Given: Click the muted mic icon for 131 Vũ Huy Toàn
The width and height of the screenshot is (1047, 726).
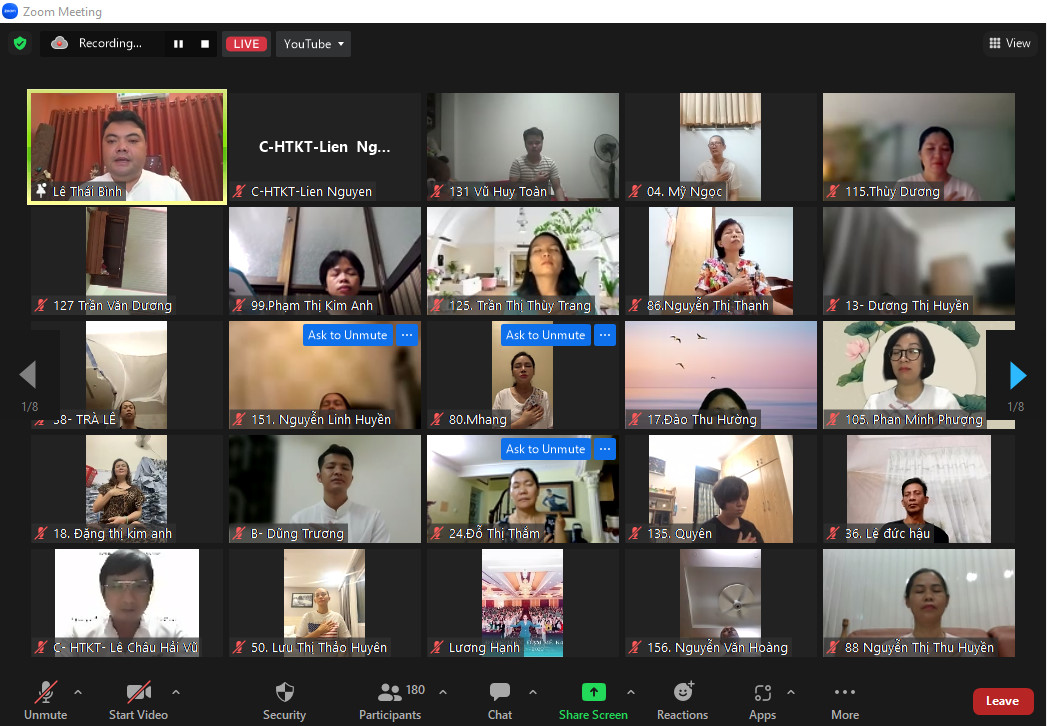Looking at the screenshot, I should [437, 192].
